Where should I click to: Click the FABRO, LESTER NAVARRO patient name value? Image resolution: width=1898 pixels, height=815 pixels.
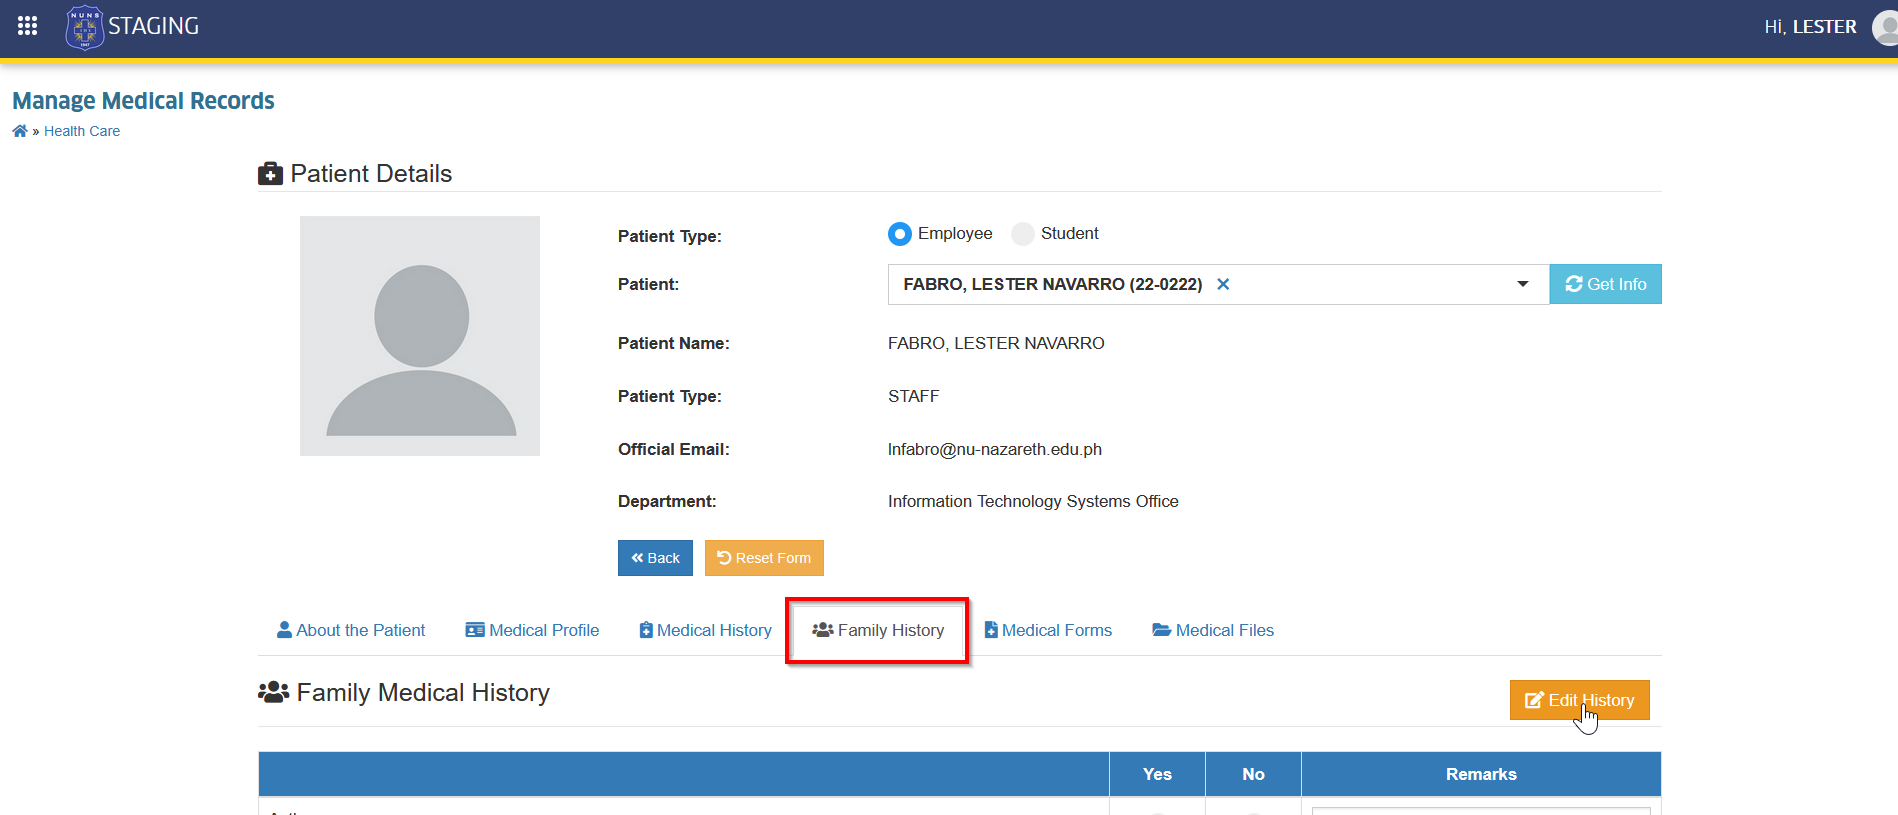pos(996,343)
